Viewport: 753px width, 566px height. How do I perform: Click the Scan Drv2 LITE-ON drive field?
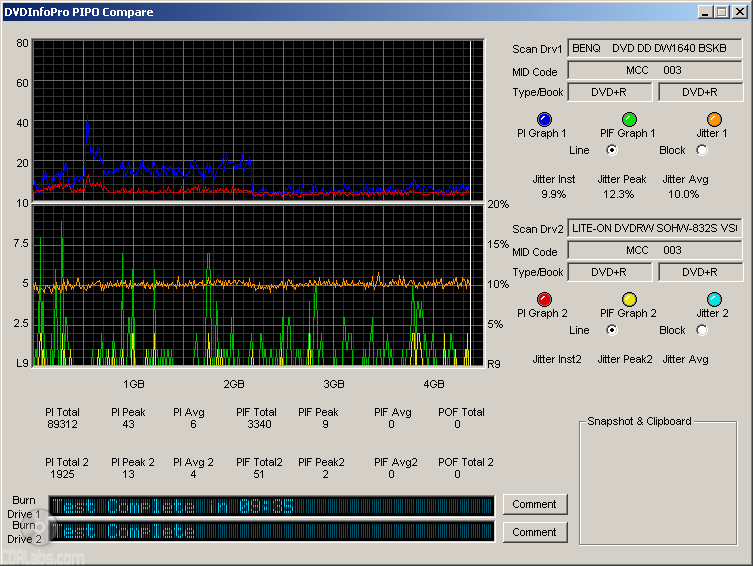(655, 228)
